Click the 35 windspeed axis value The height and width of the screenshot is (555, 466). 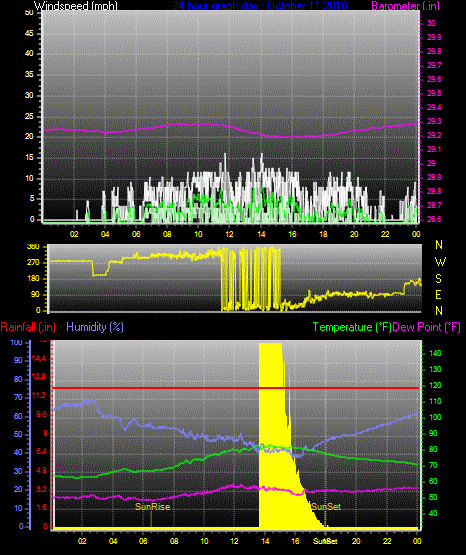click(x=29, y=74)
